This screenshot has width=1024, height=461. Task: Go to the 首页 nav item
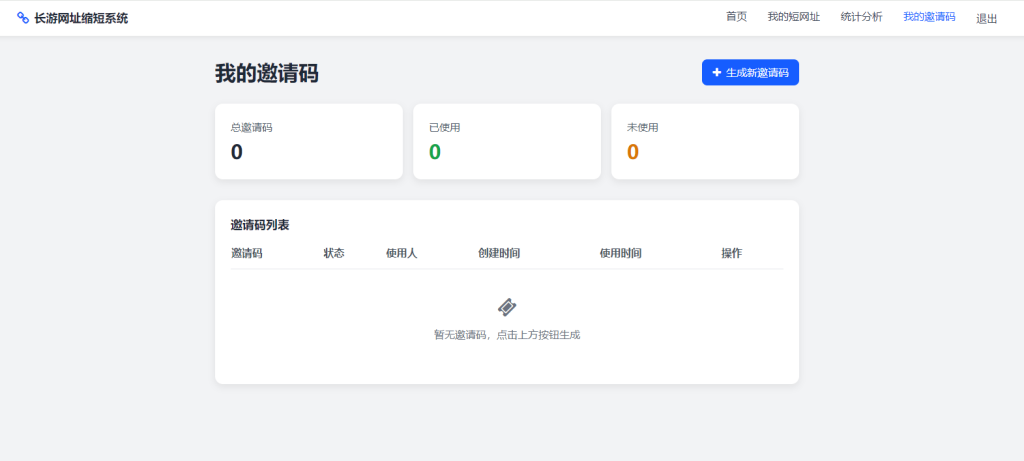736,17
